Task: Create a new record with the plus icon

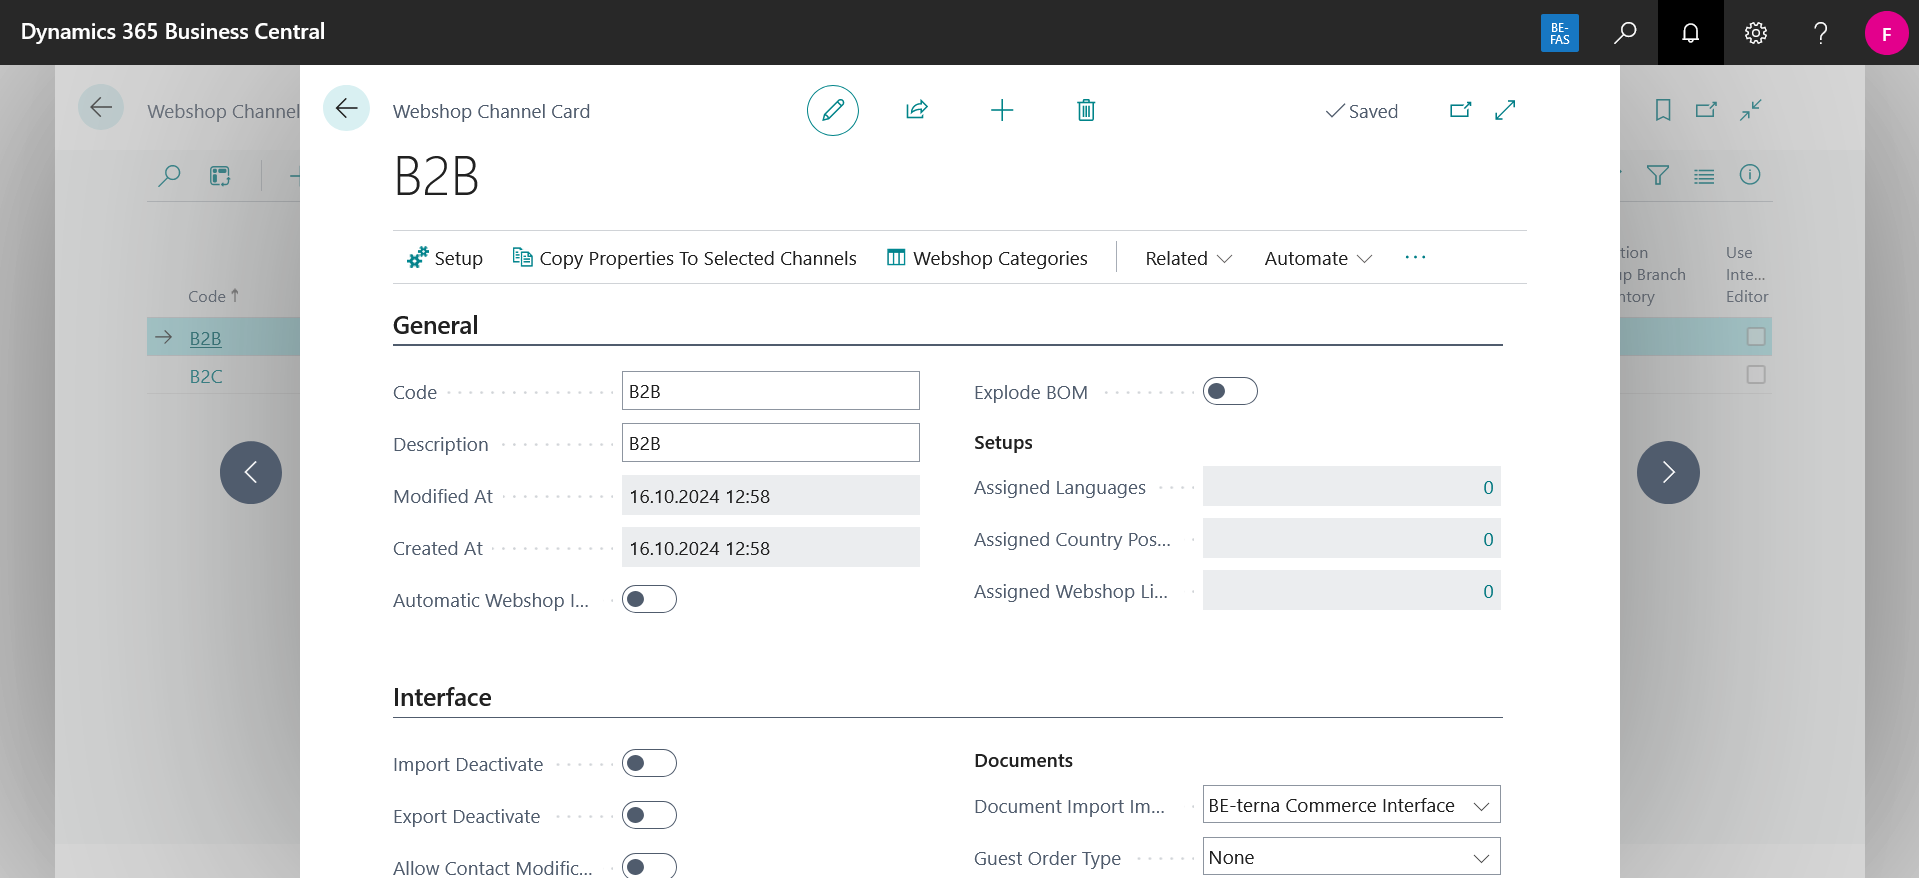Action: 1002,110
